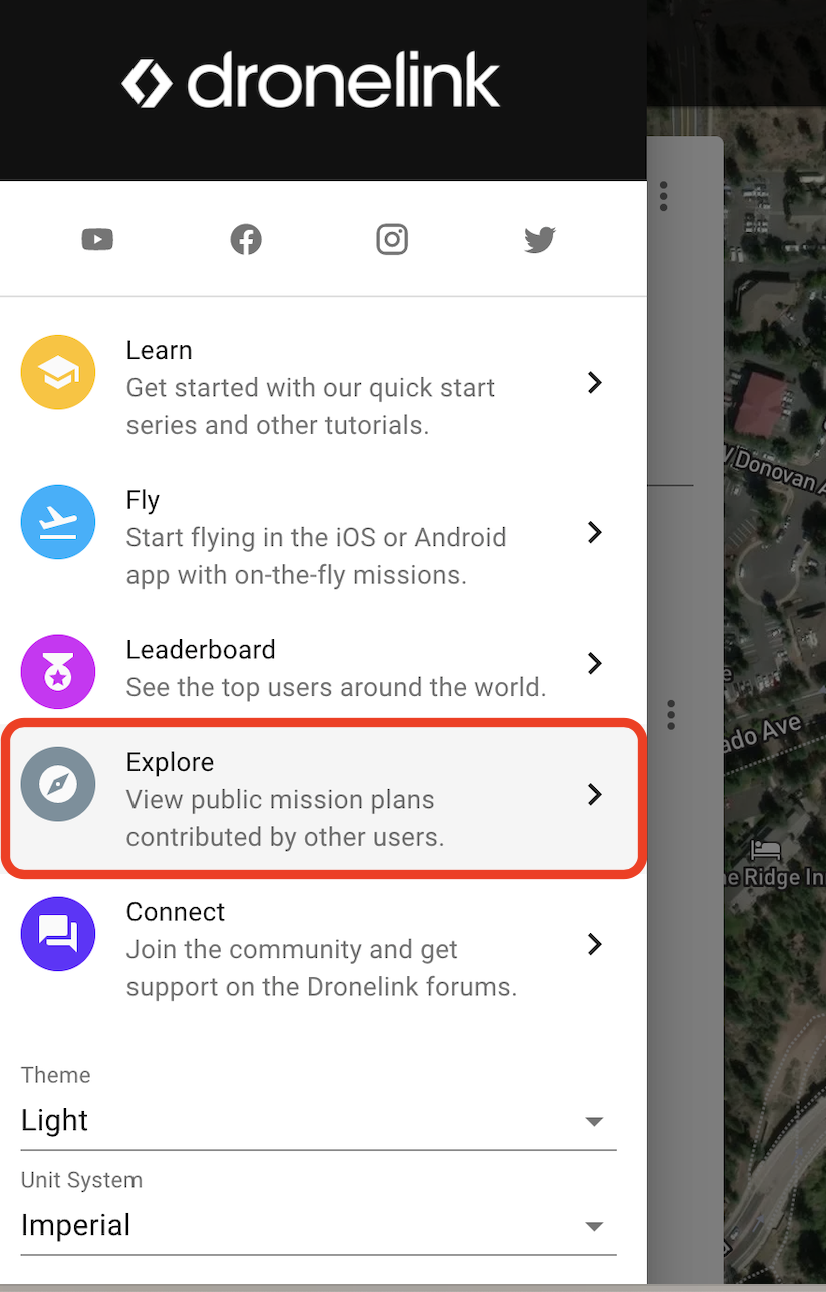Click the Connect chat bubbles icon
826x1292 pixels.
click(x=58, y=934)
